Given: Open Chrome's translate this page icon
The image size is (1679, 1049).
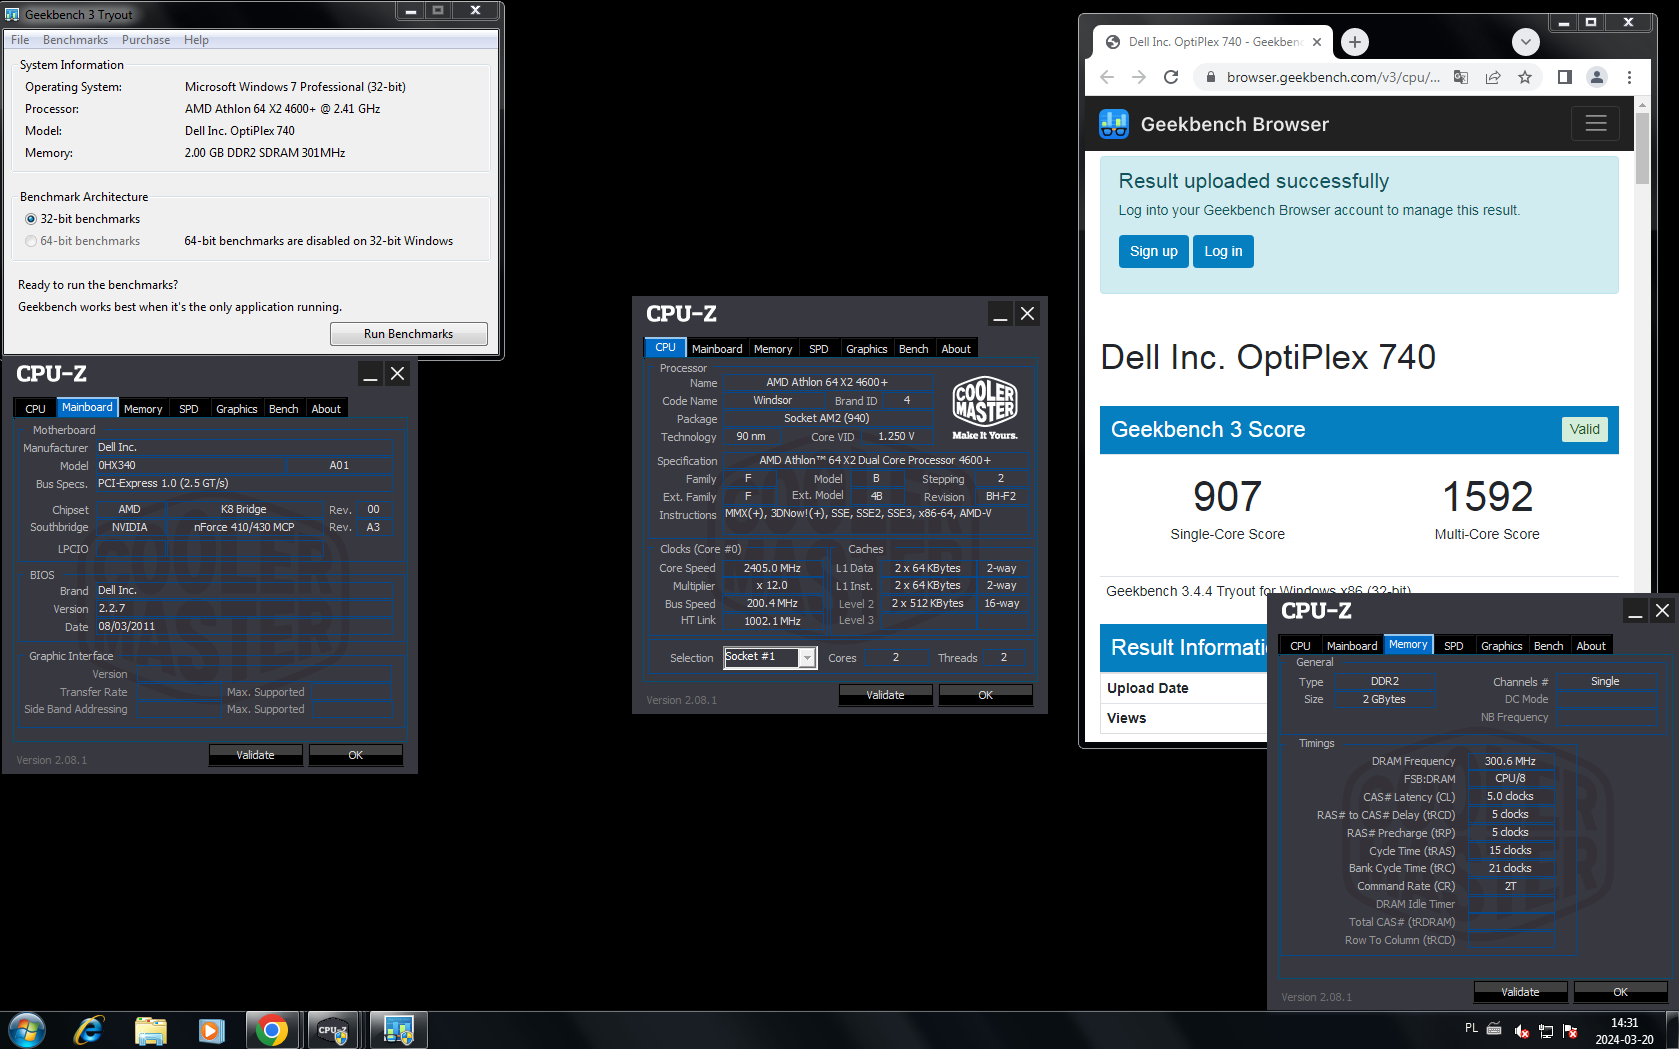Looking at the screenshot, I should pyautogui.click(x=1461, y=77).
